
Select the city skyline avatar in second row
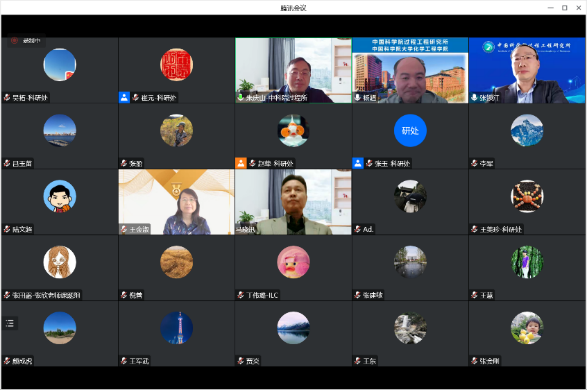tap(60, 131)
